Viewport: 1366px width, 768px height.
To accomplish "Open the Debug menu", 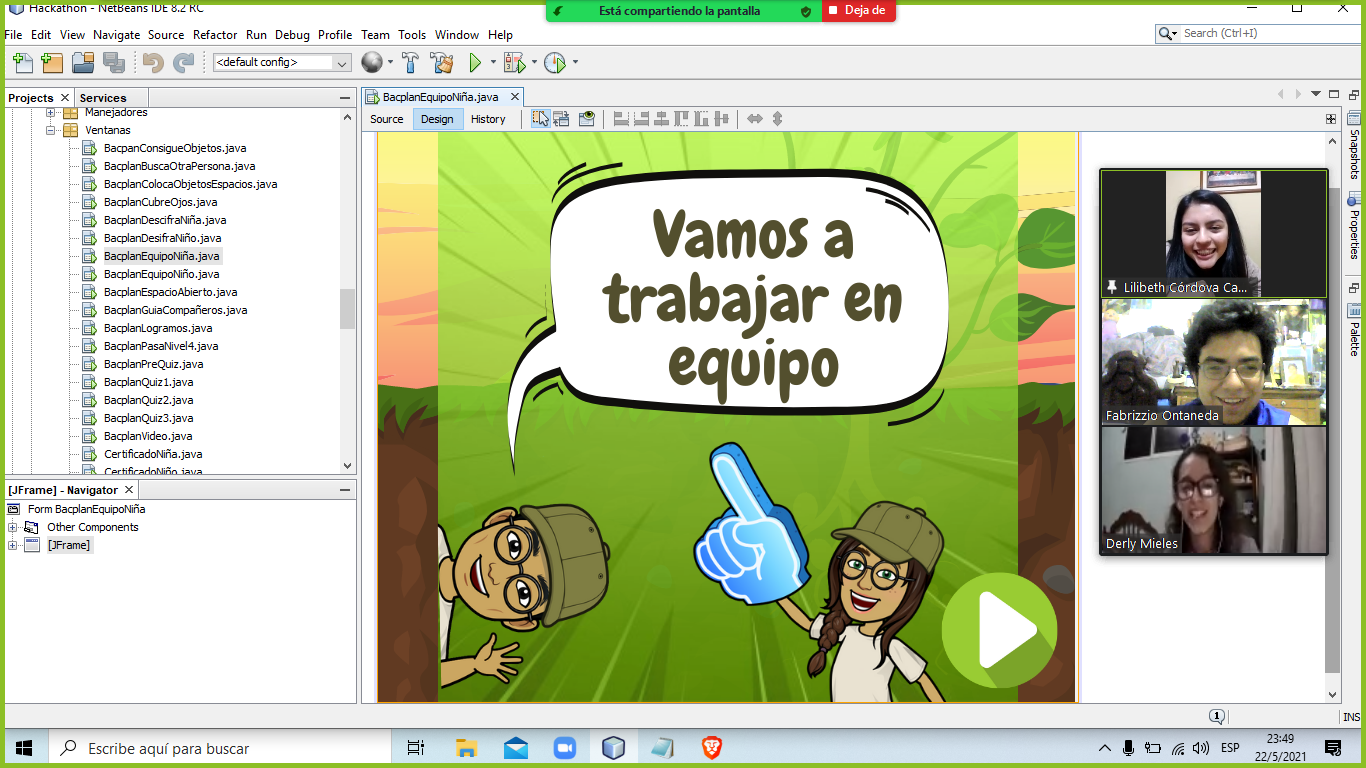I will coord(292,34).
